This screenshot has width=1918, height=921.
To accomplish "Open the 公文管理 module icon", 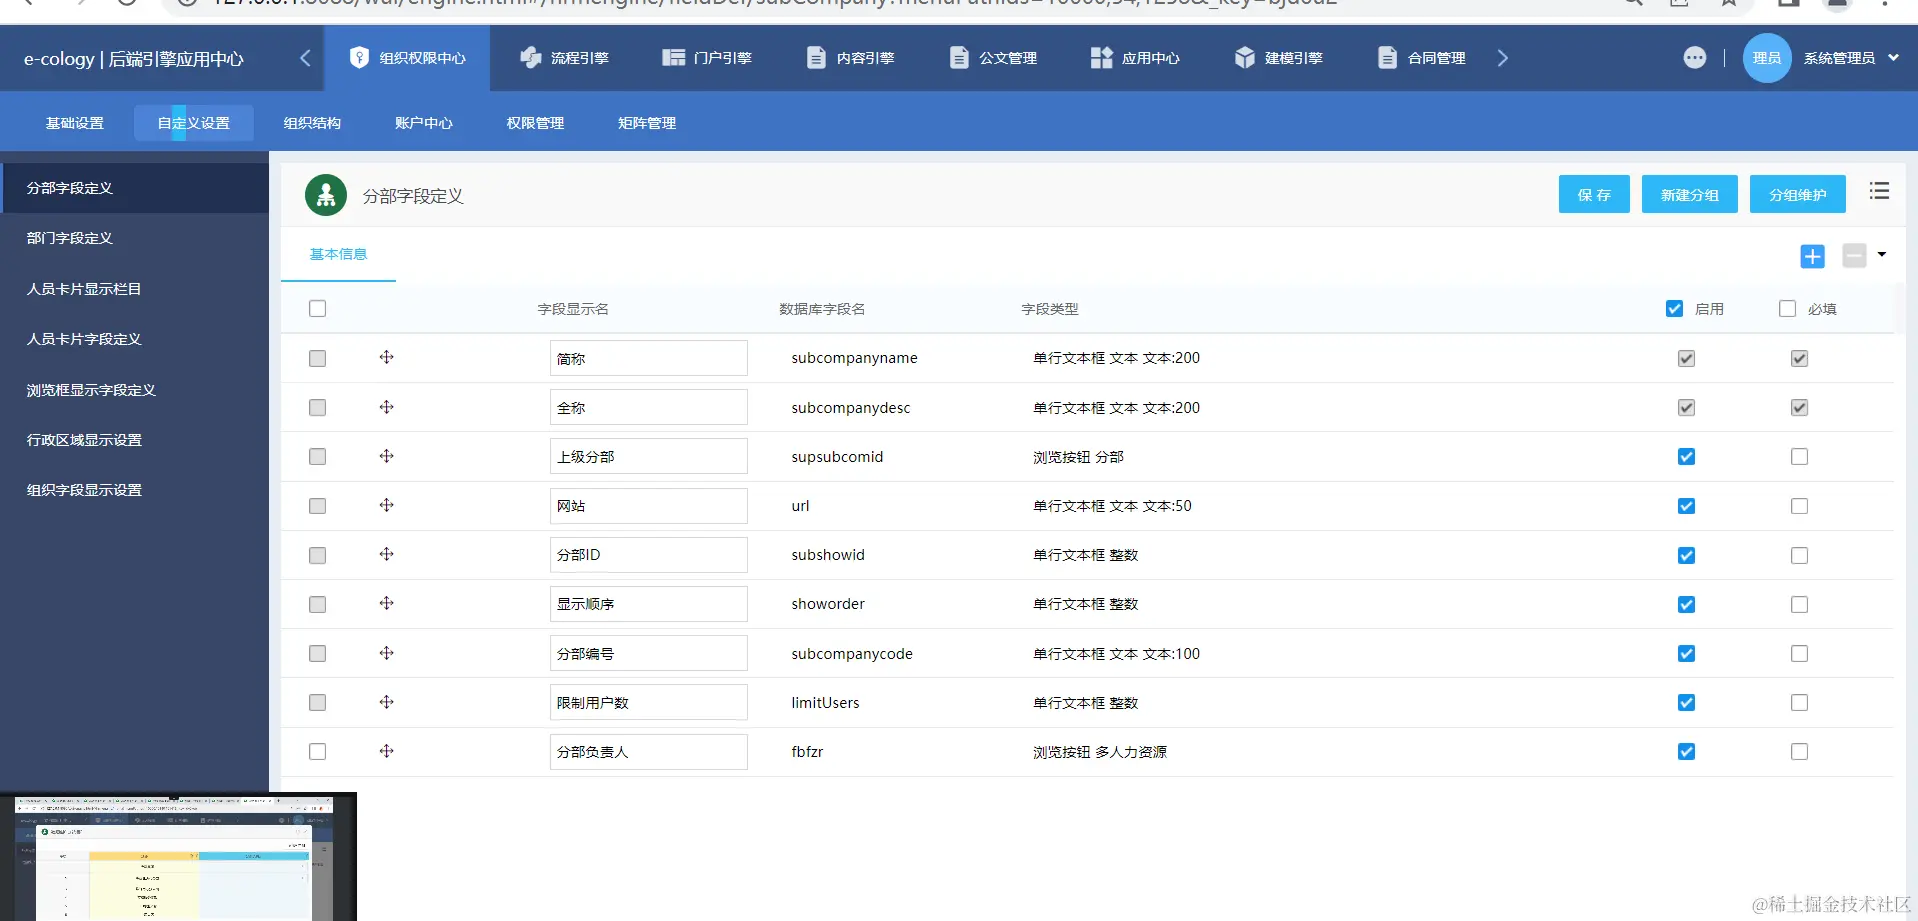I will point(959,58).
